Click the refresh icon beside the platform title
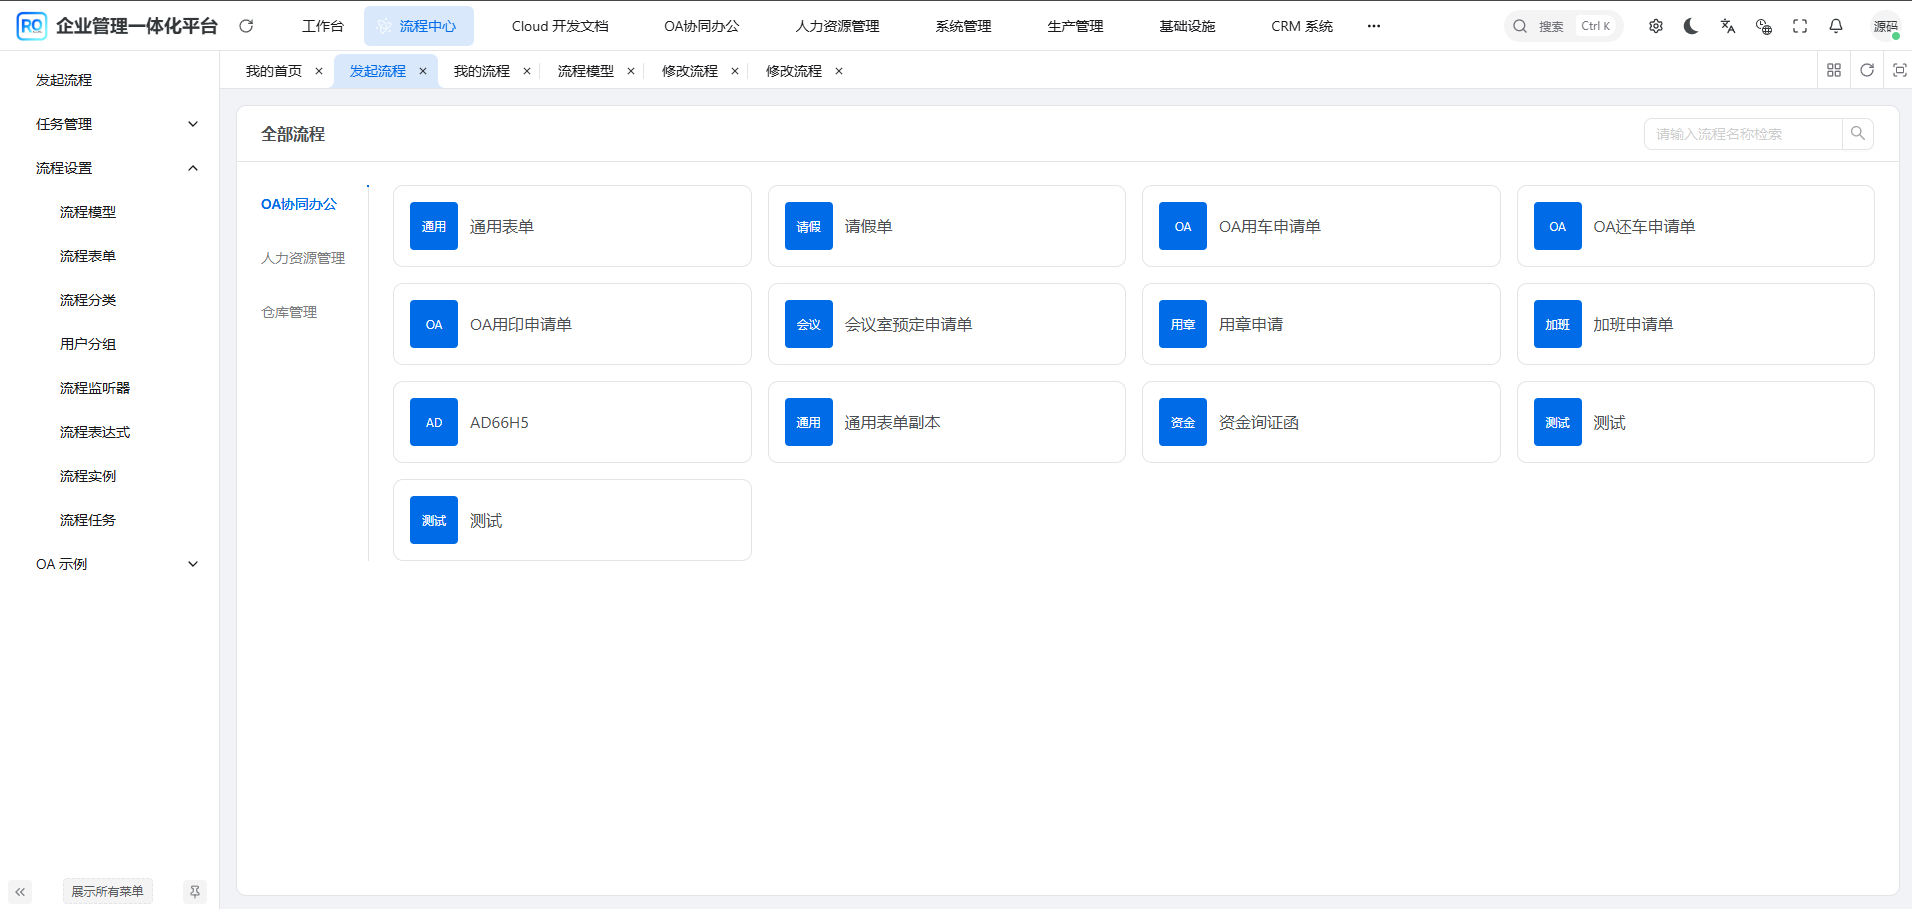 (246, 26)
